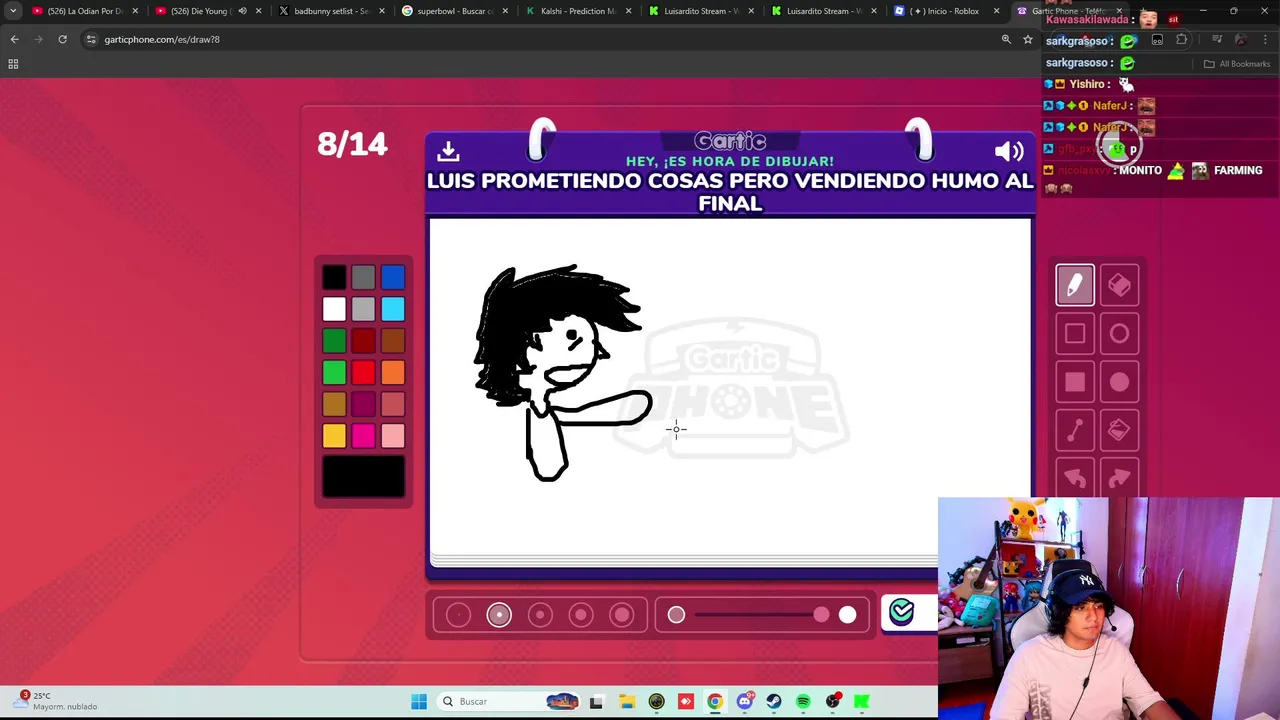Open Windows Start menu
Image resolution: width=1280 pixels, height=720 pixels.
(x=419, y=701)
